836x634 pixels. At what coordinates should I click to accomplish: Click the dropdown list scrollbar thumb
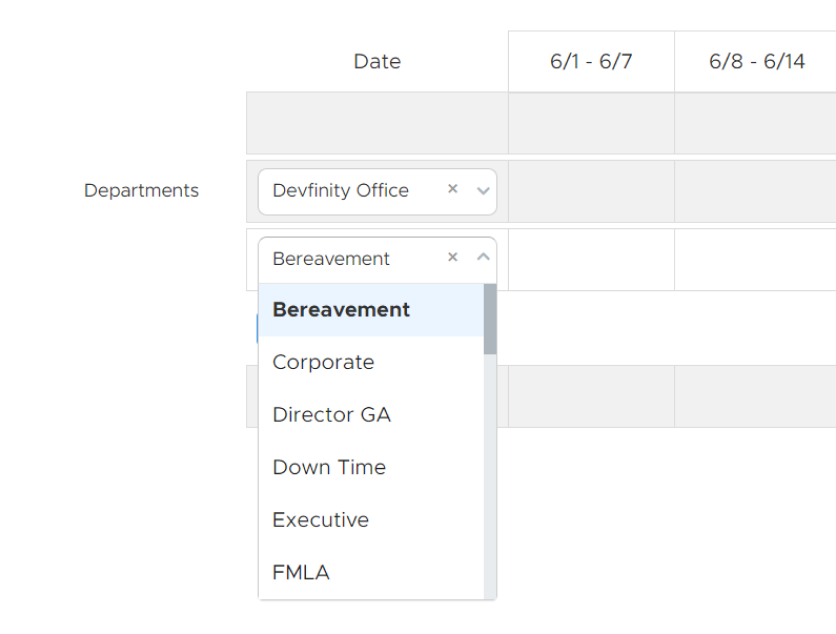click(x=490, y=319)
